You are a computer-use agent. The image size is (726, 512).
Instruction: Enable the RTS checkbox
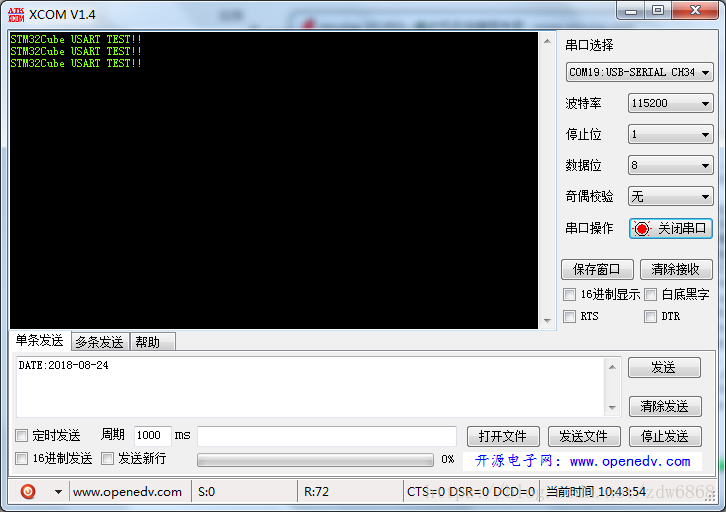(x=570, y=316)
